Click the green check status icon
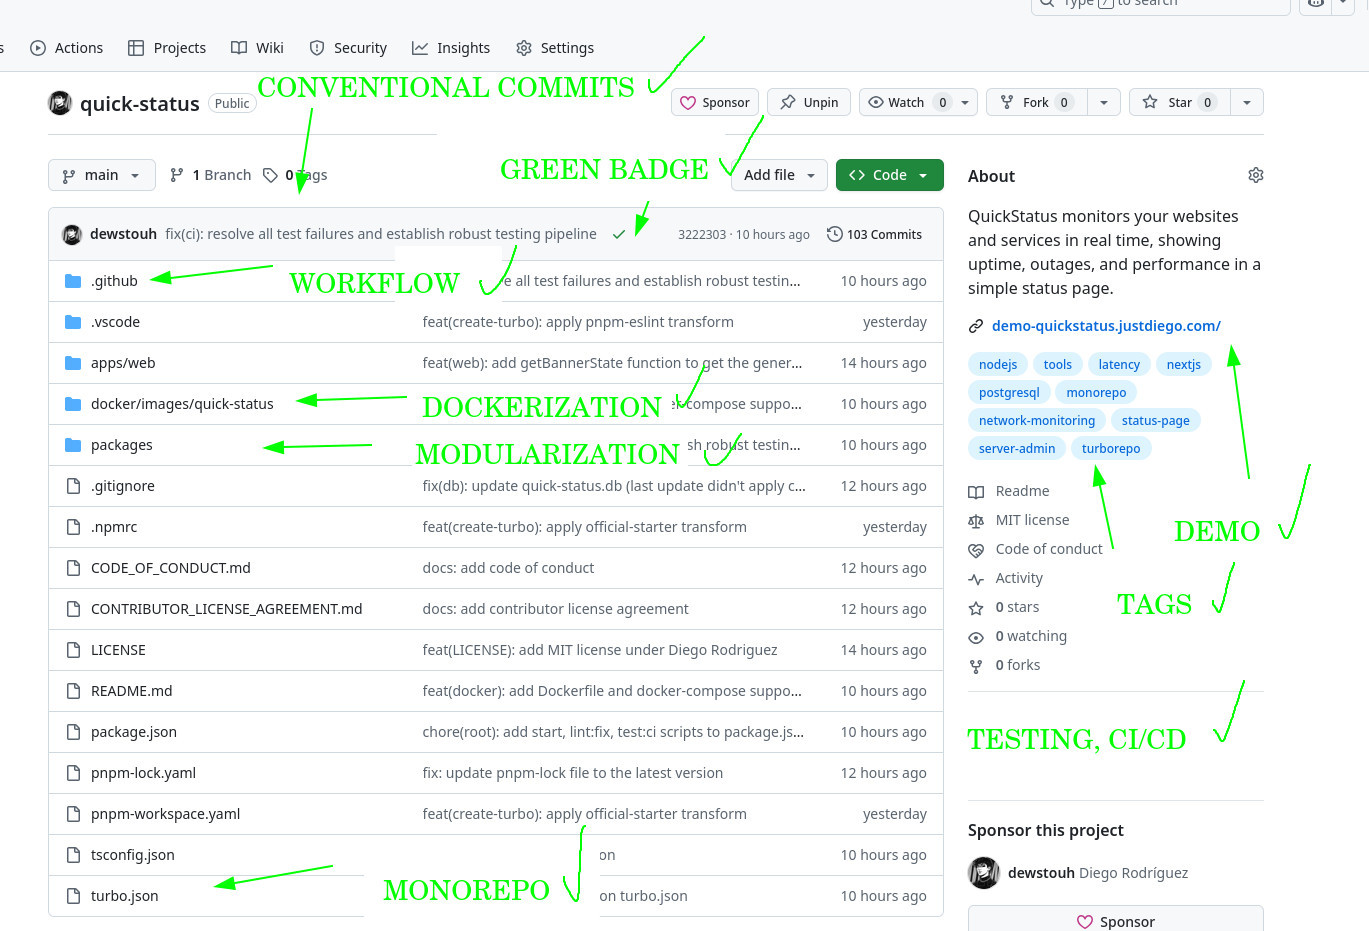This screenshot has width=1369, height=931. coord(619,234)
